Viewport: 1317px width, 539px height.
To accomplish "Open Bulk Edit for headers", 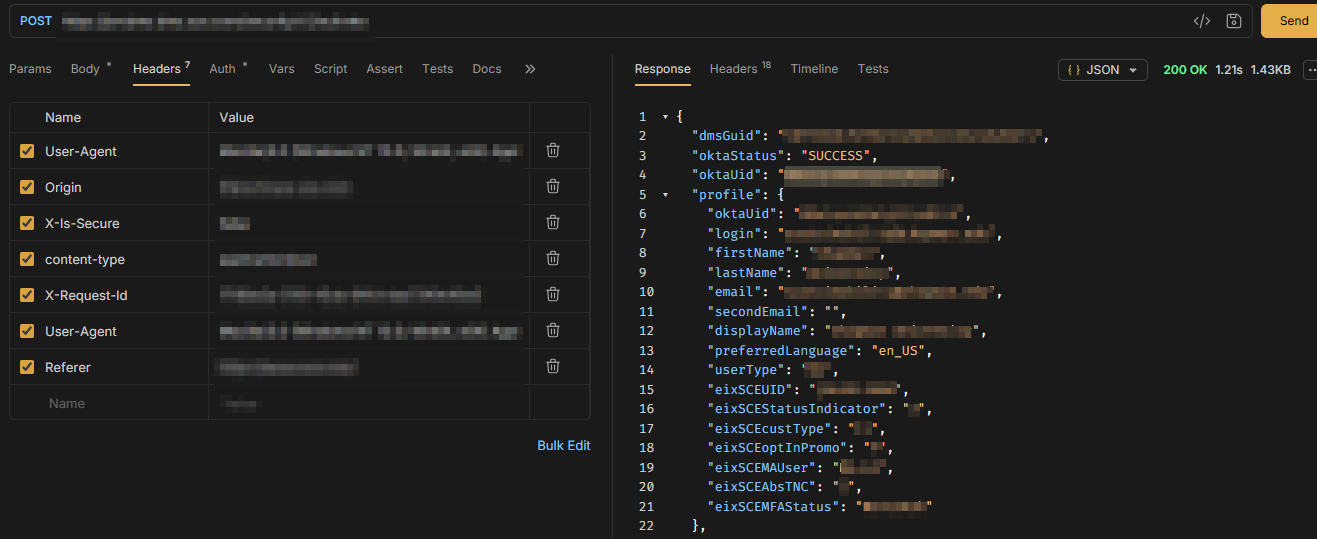I will (564, 445).
